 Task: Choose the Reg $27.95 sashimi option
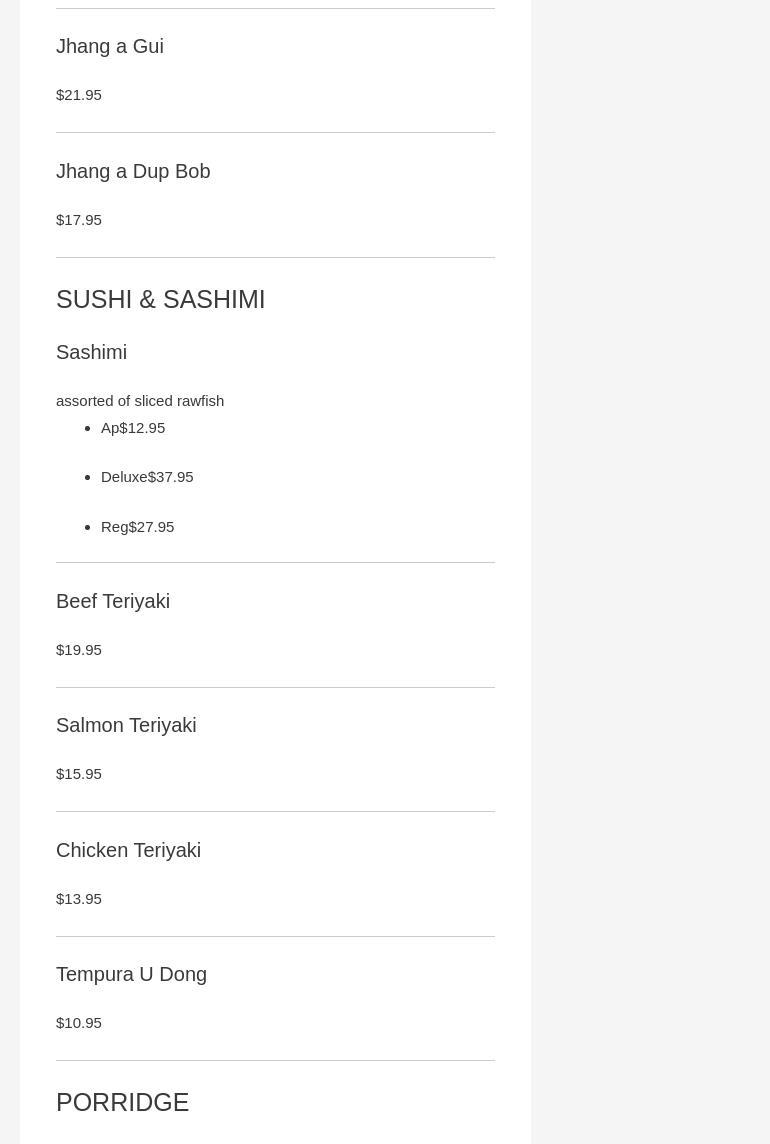coord(138,527)
